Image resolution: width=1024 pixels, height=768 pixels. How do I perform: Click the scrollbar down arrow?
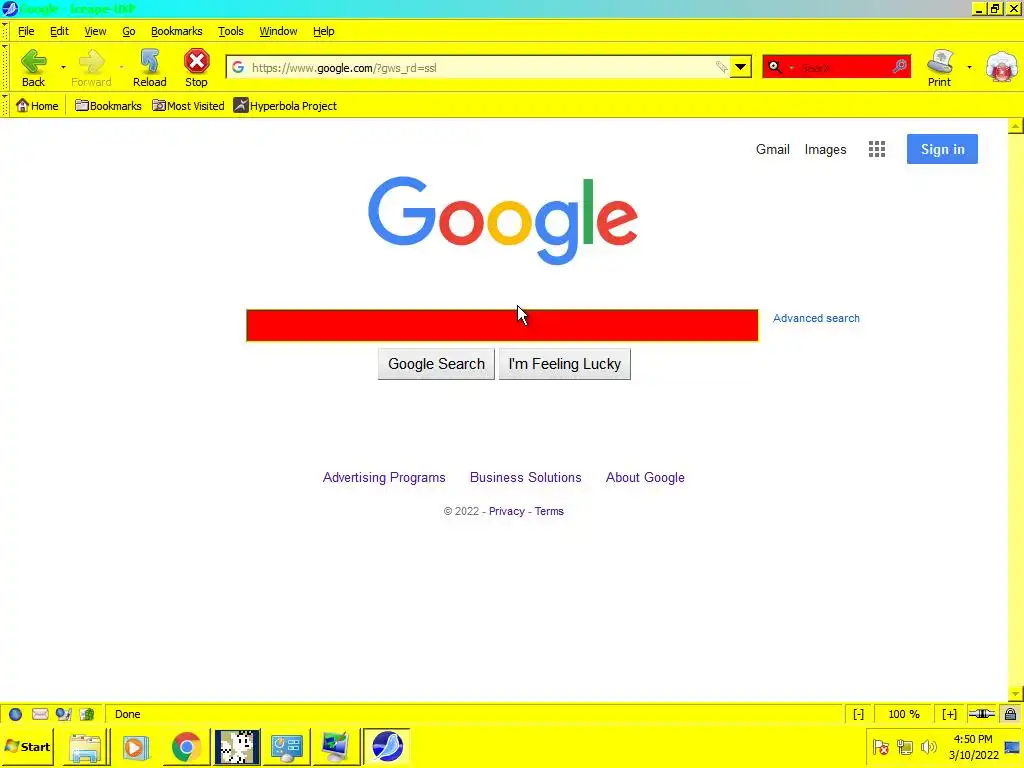(1016, 694)
